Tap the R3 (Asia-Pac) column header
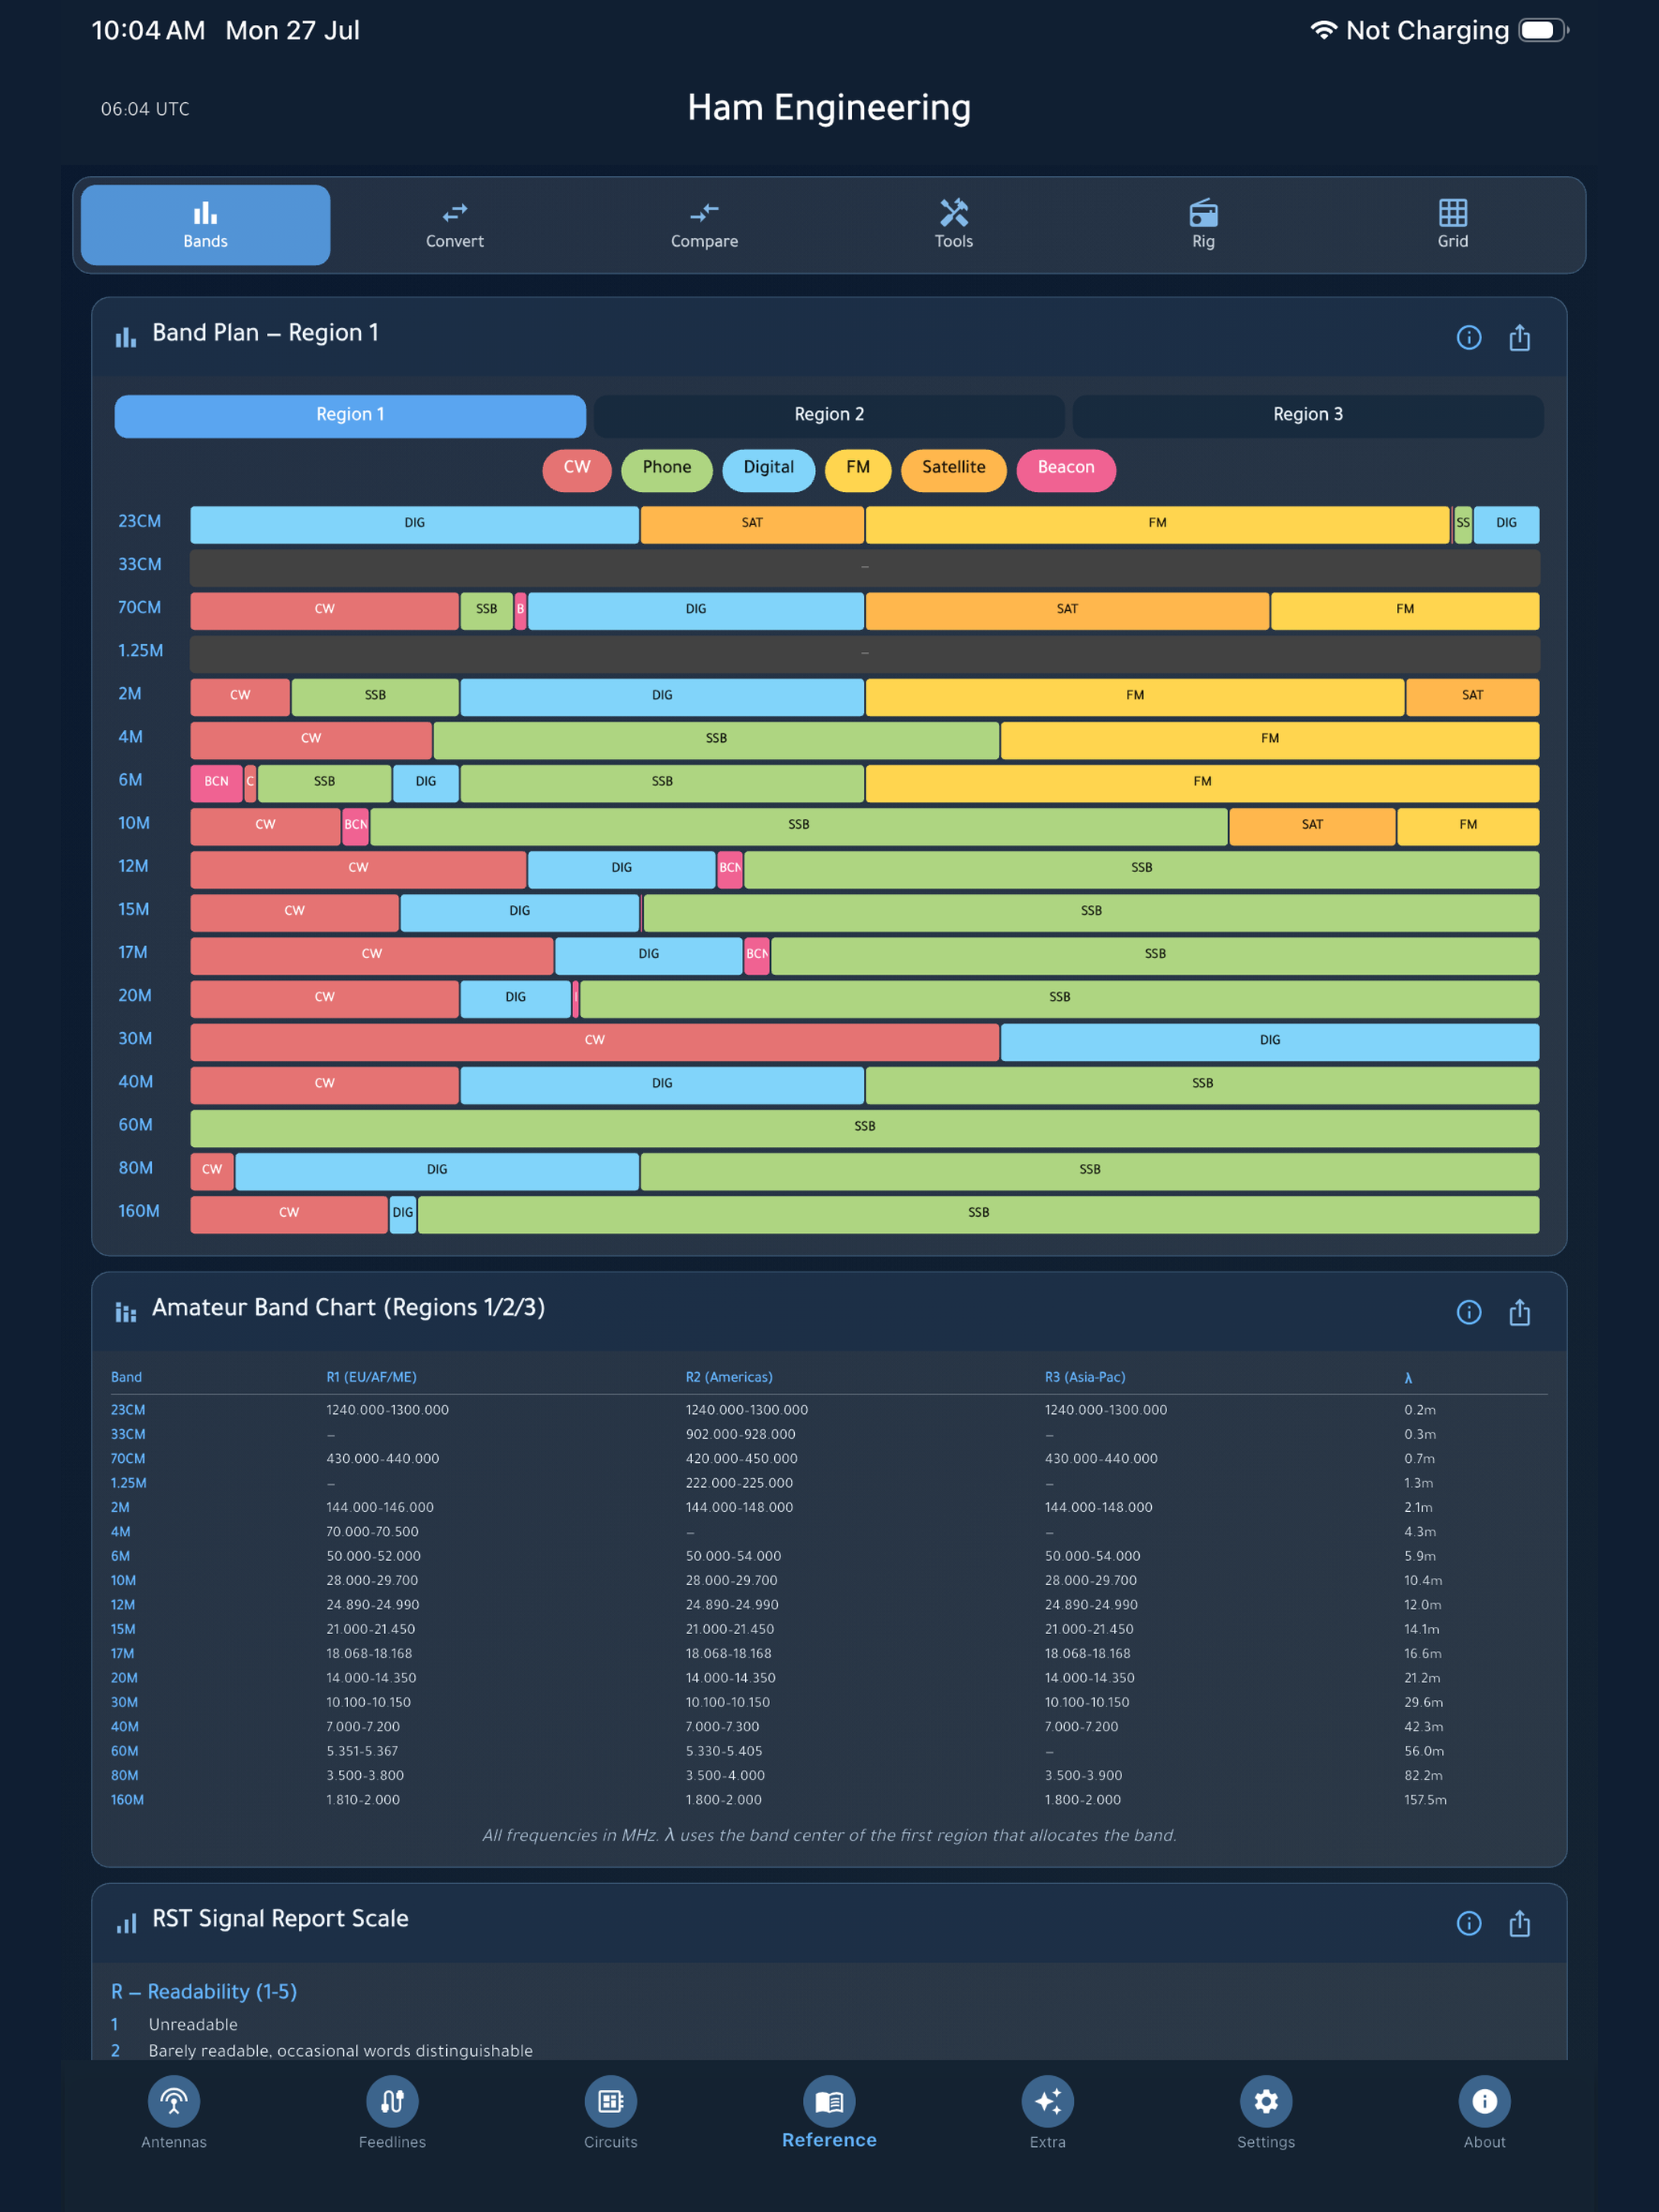The width and height of the screenshot is (1659, 2212). click(1085, 1377)
